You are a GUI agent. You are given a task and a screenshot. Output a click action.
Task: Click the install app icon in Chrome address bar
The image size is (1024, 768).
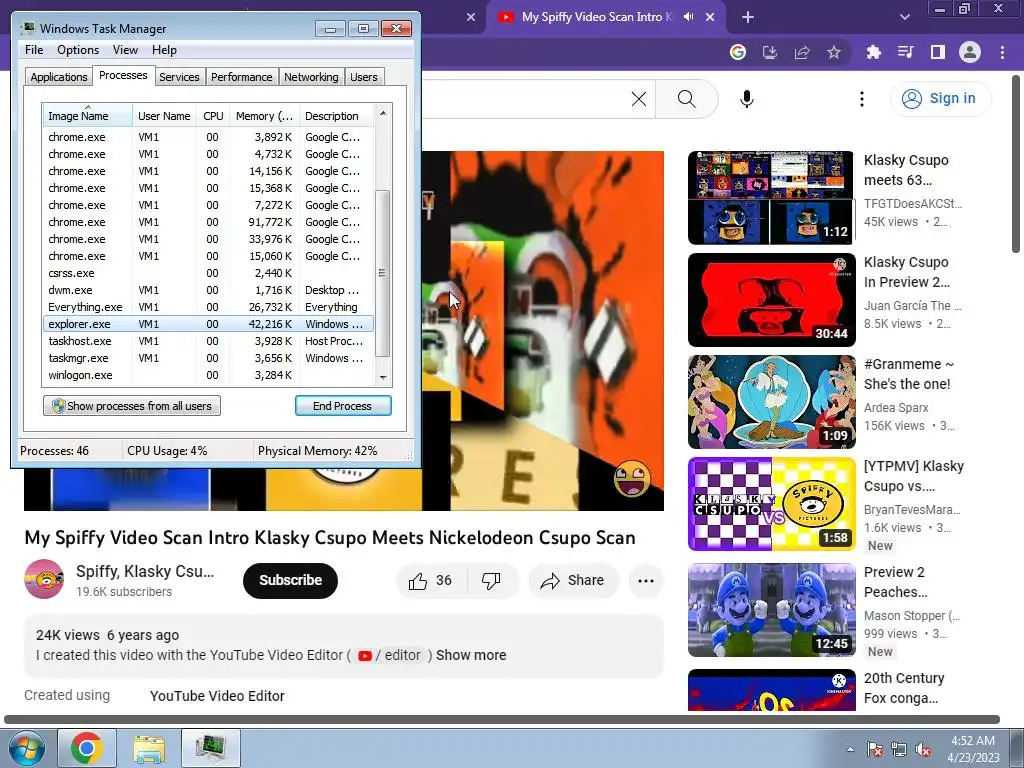click(770, 52)
